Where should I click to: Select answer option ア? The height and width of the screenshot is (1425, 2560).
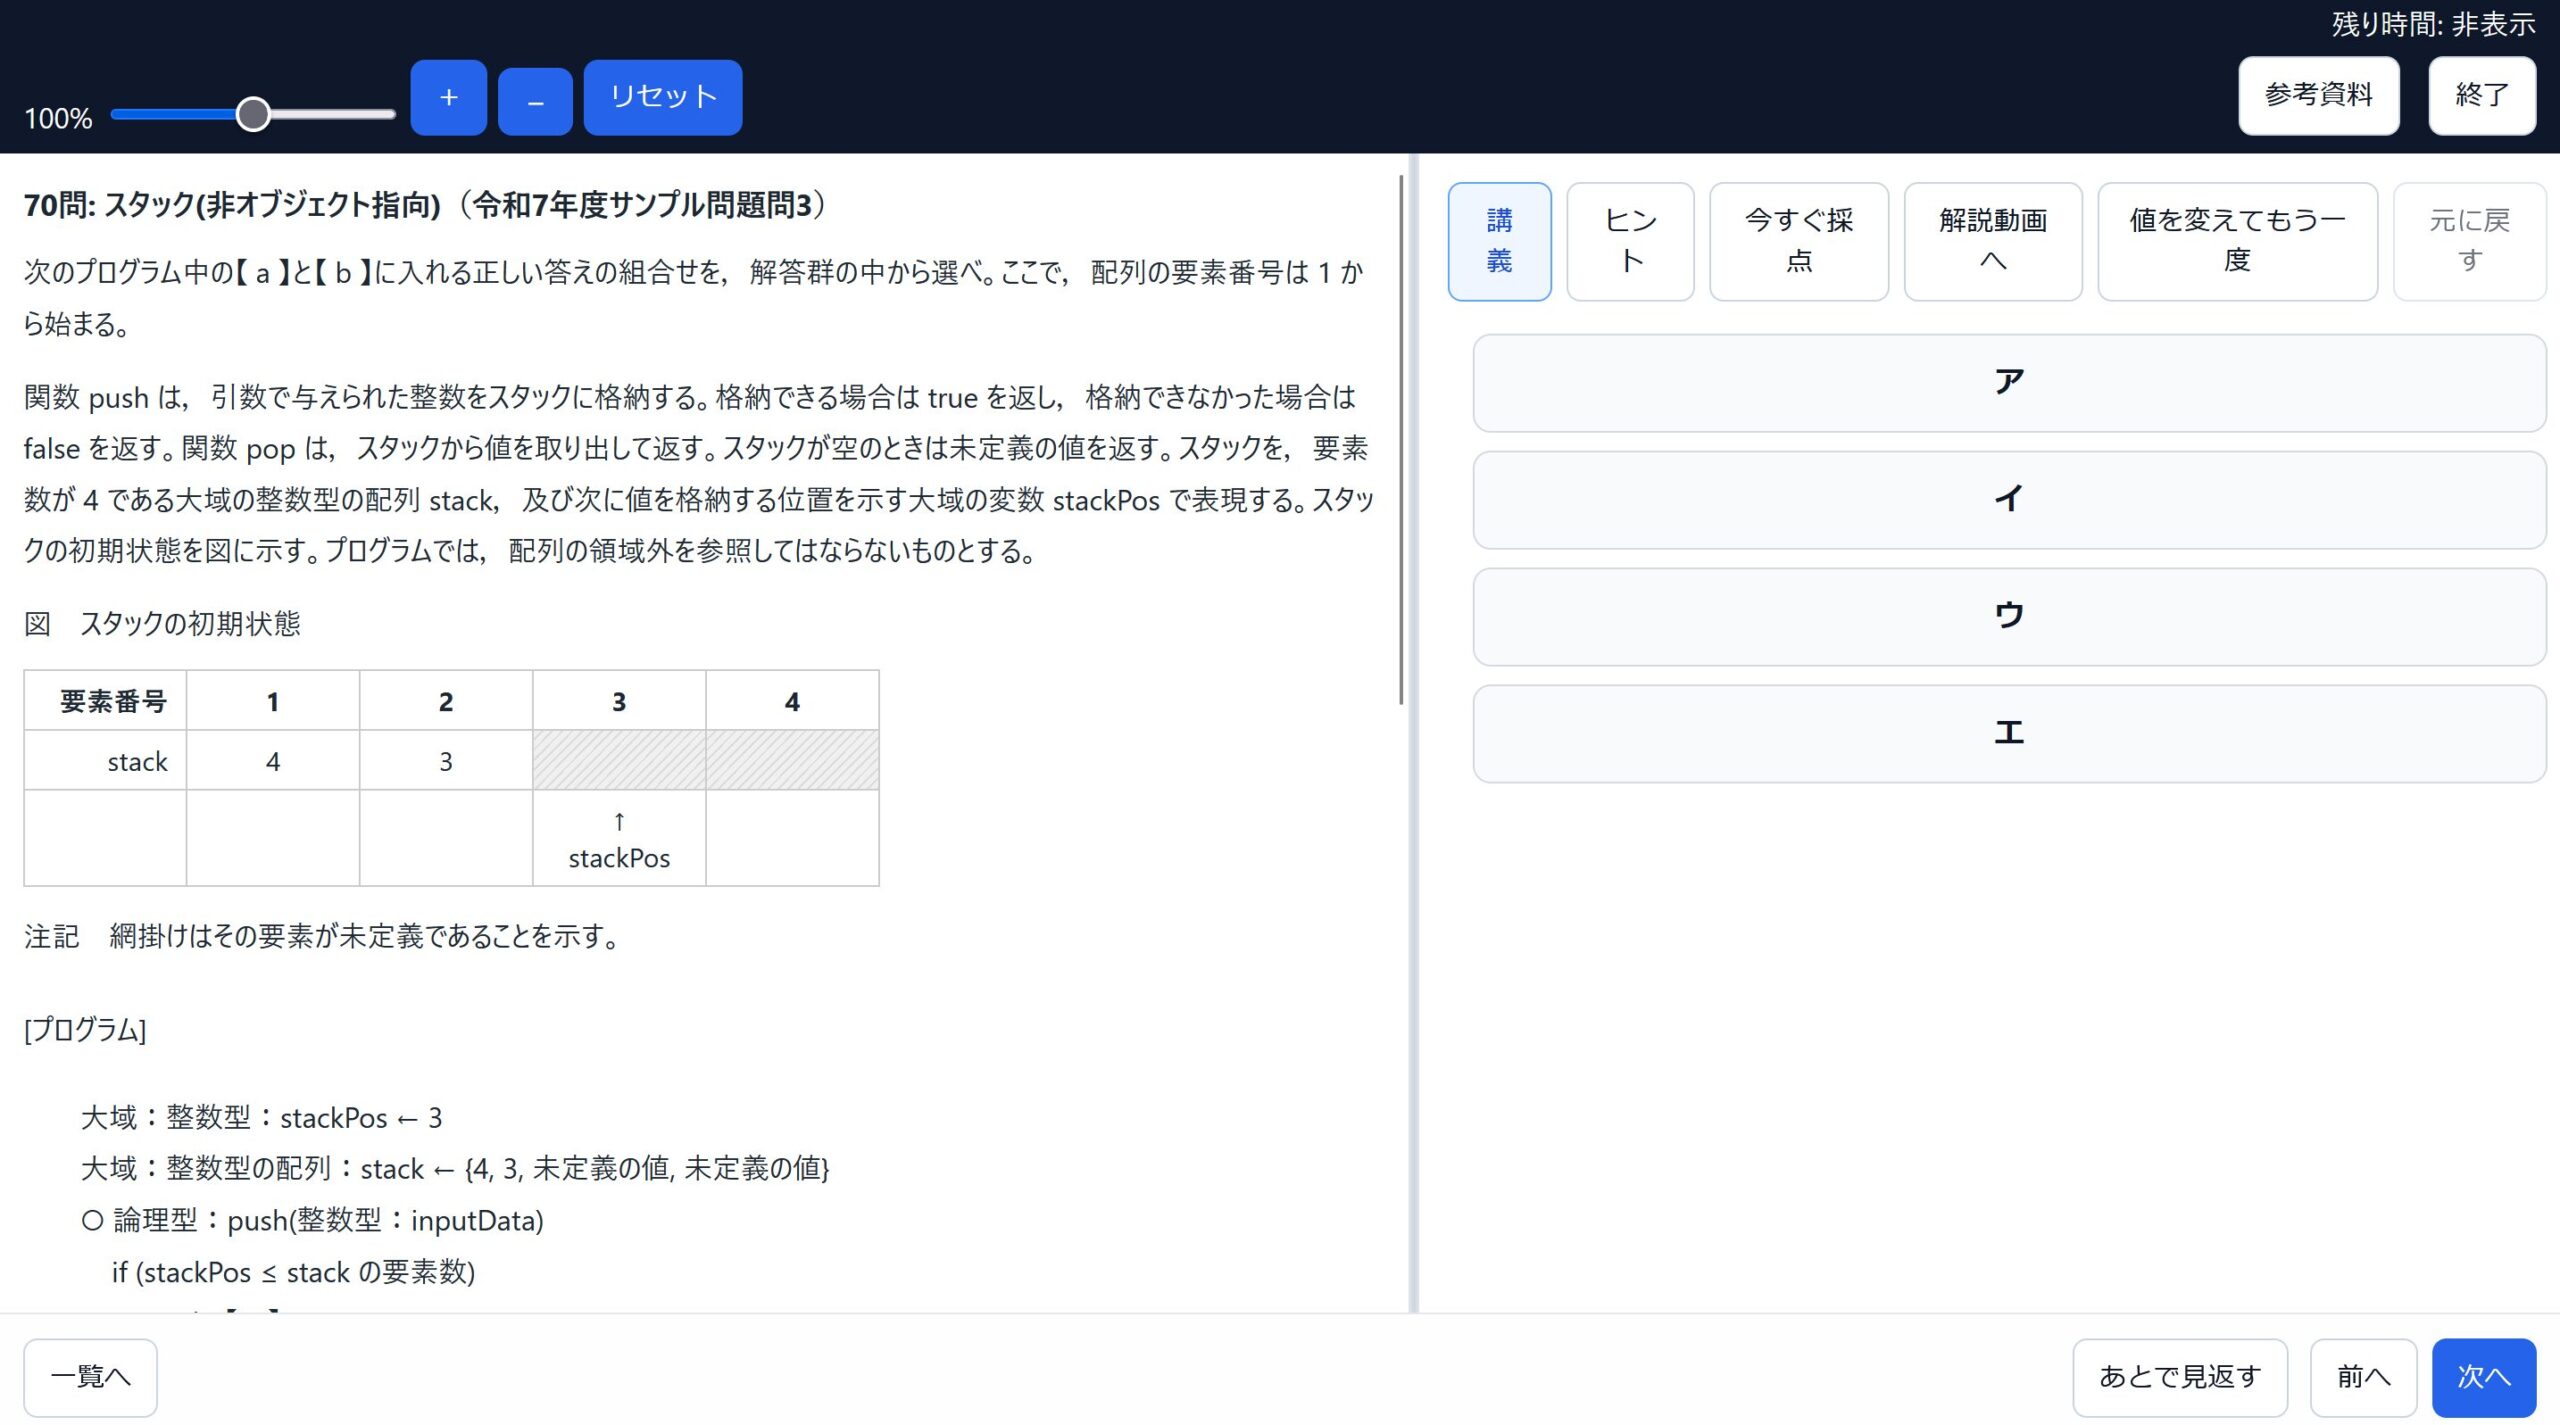pos(2009,383)
